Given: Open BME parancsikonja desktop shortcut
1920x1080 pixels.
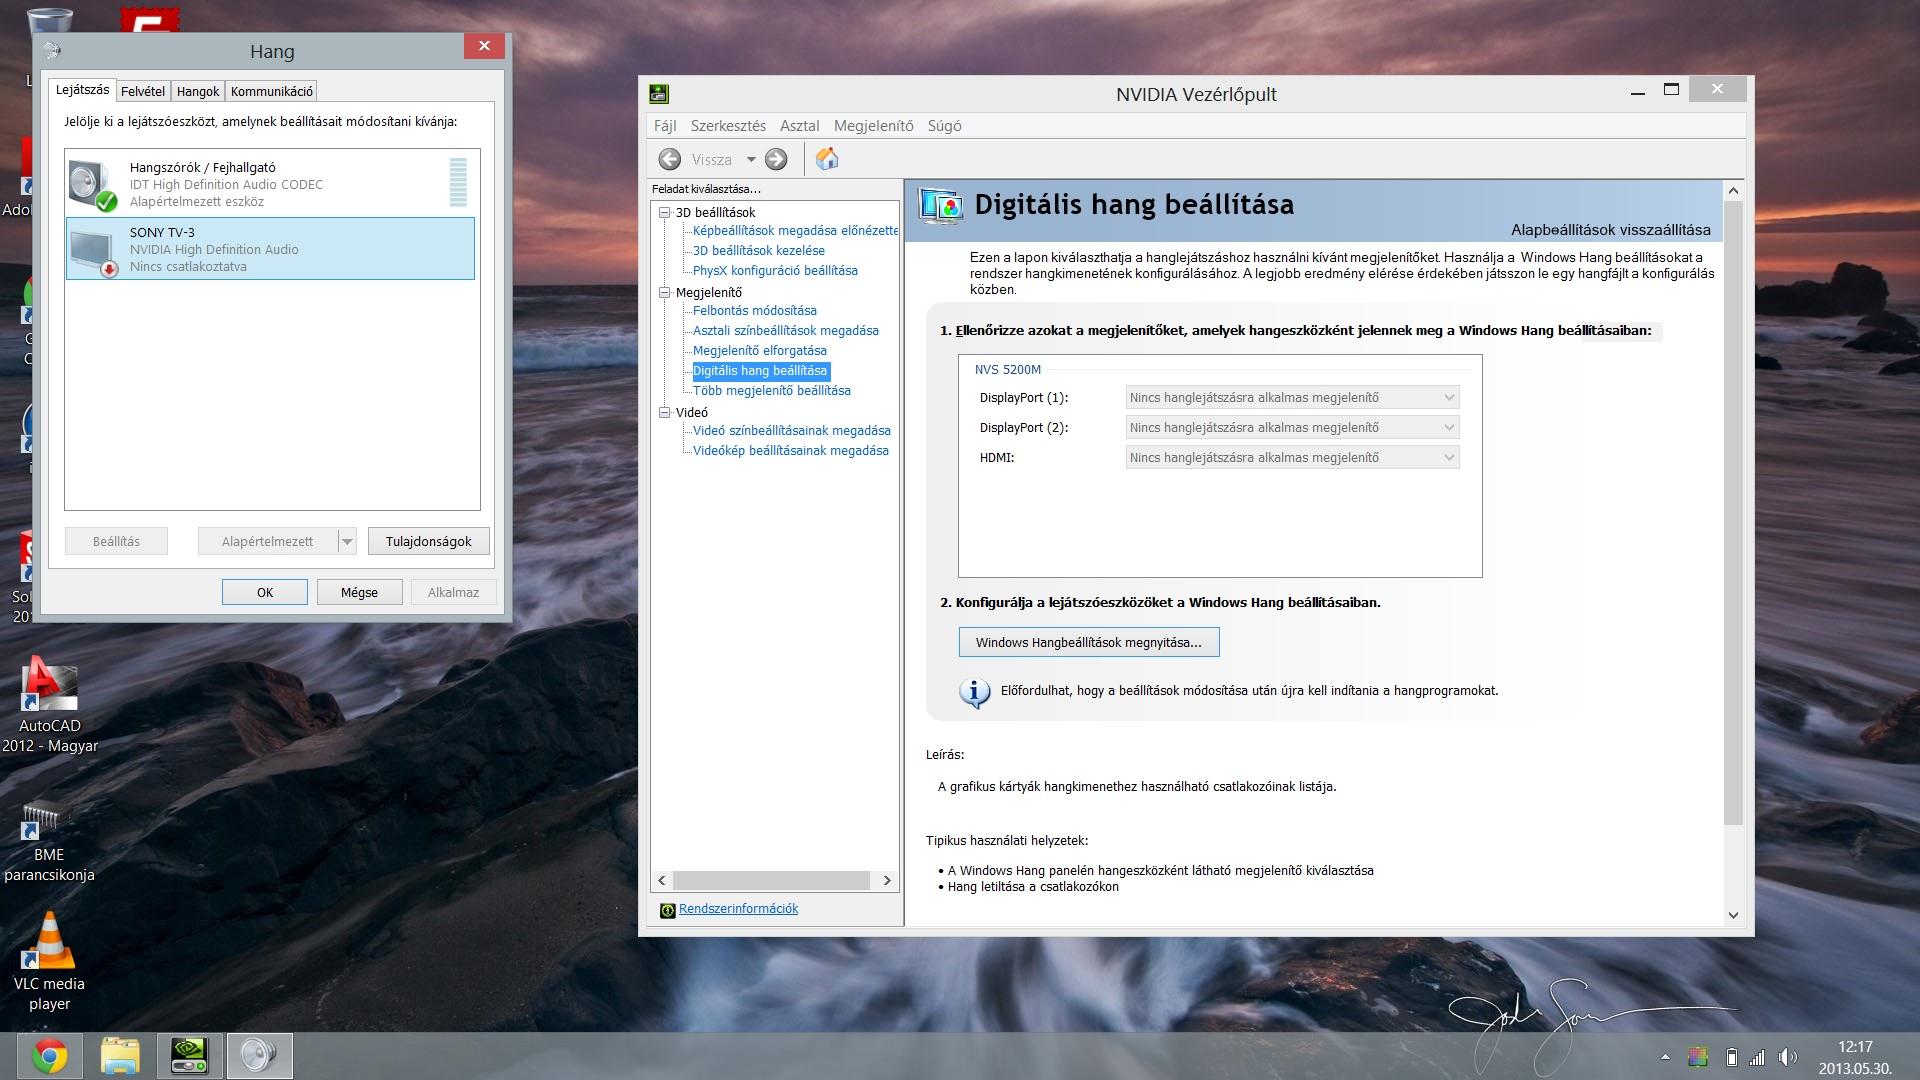Looking at the screenshot, I should (x=49, y=844).
